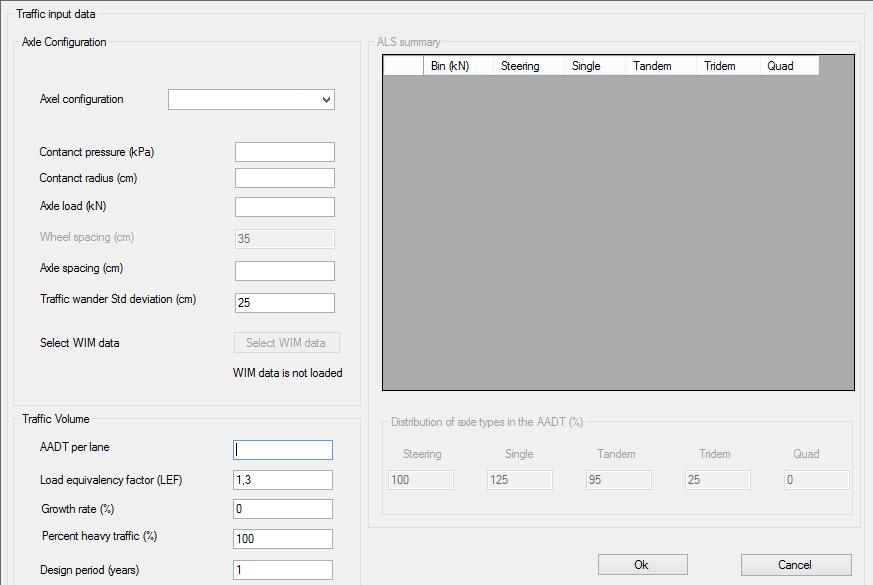Image resolution: width=873 pixels, height=585 pixels.
Task: Focus the Axle spacing (cm) input
Action: [x=285, y=271]
